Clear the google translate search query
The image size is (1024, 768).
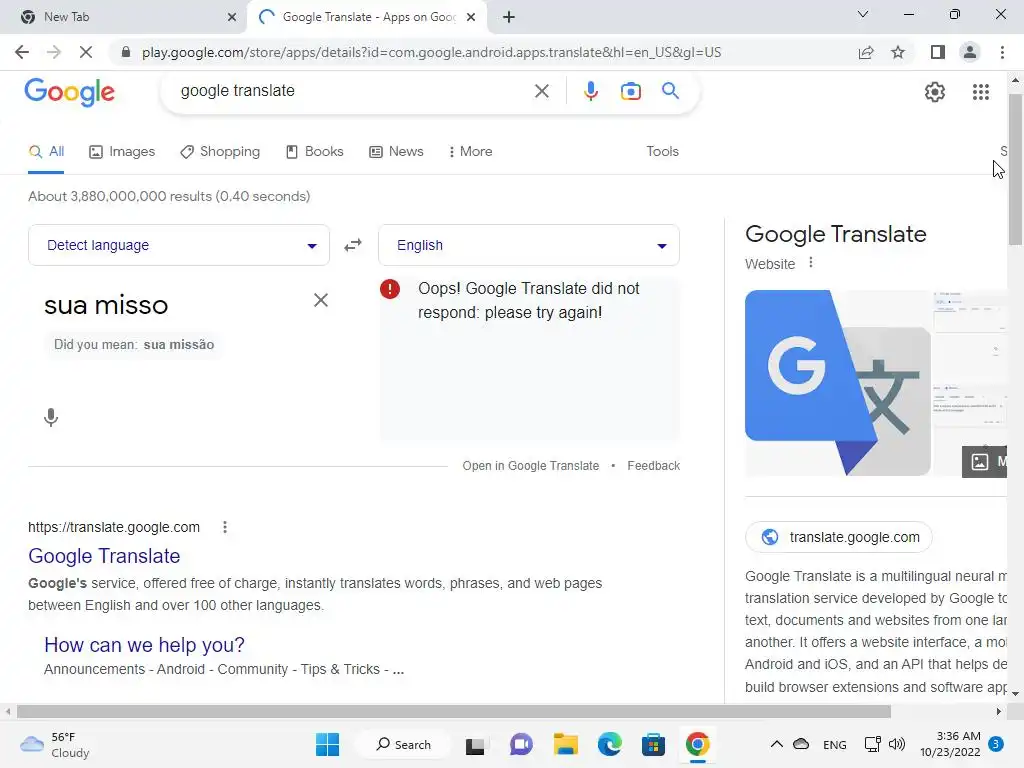pos(541,91)
